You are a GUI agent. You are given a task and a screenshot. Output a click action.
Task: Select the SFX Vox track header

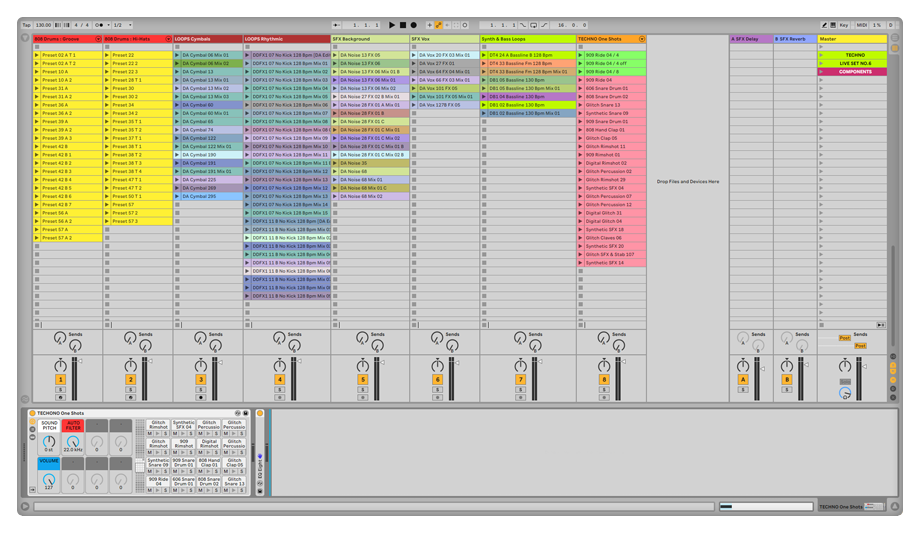(x=444, y=39)
